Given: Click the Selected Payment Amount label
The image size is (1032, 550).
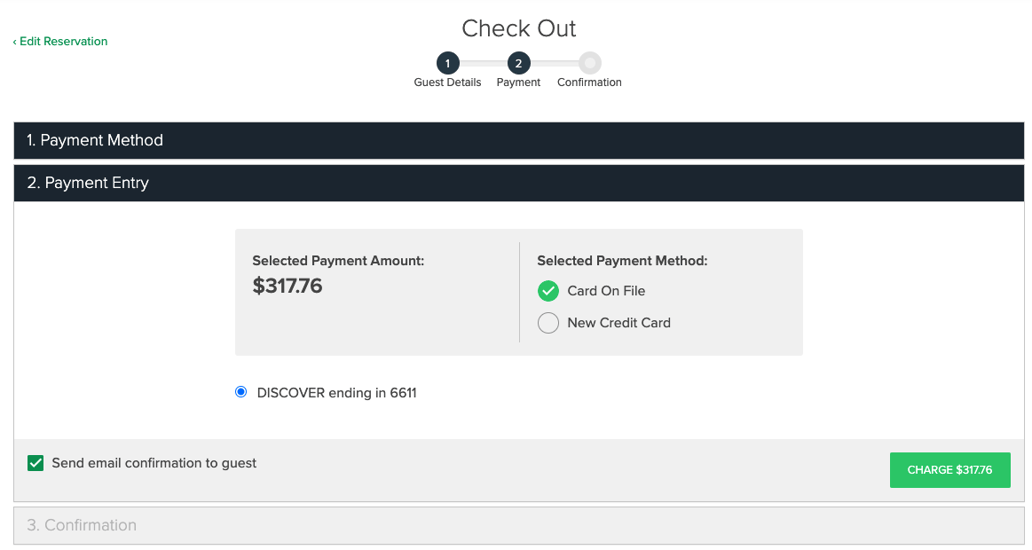Looking at the screenshot, I should click(338, 261).
